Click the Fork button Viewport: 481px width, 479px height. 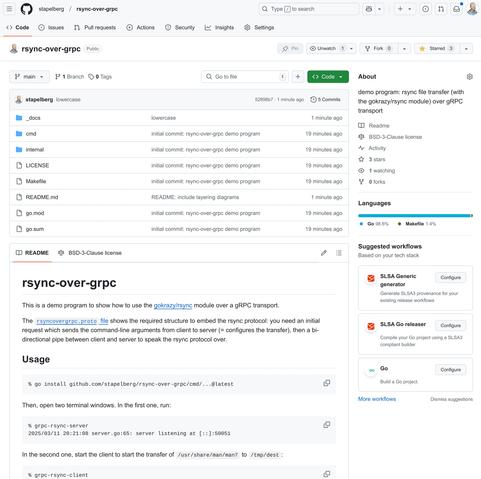tap(378, 49)
